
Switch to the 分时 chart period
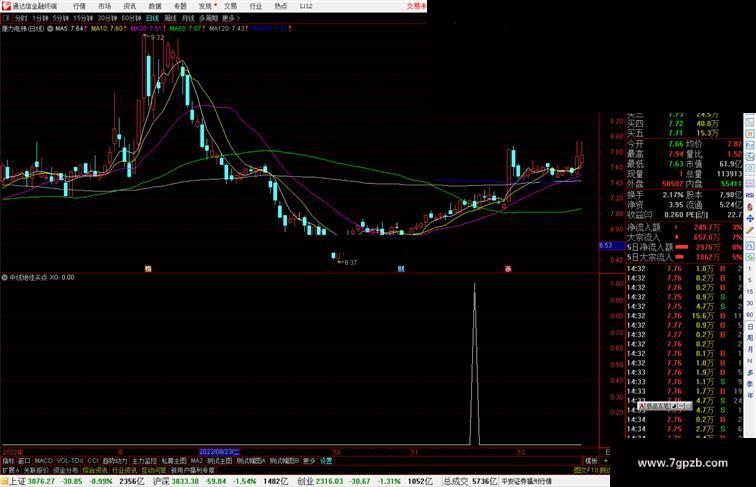click(21, 18)
